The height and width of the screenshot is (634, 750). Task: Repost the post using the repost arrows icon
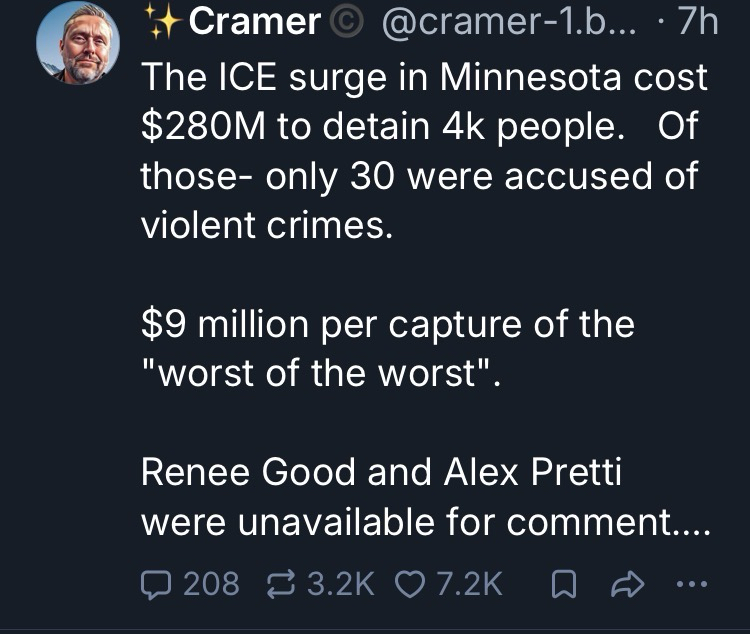click(284, 584)
